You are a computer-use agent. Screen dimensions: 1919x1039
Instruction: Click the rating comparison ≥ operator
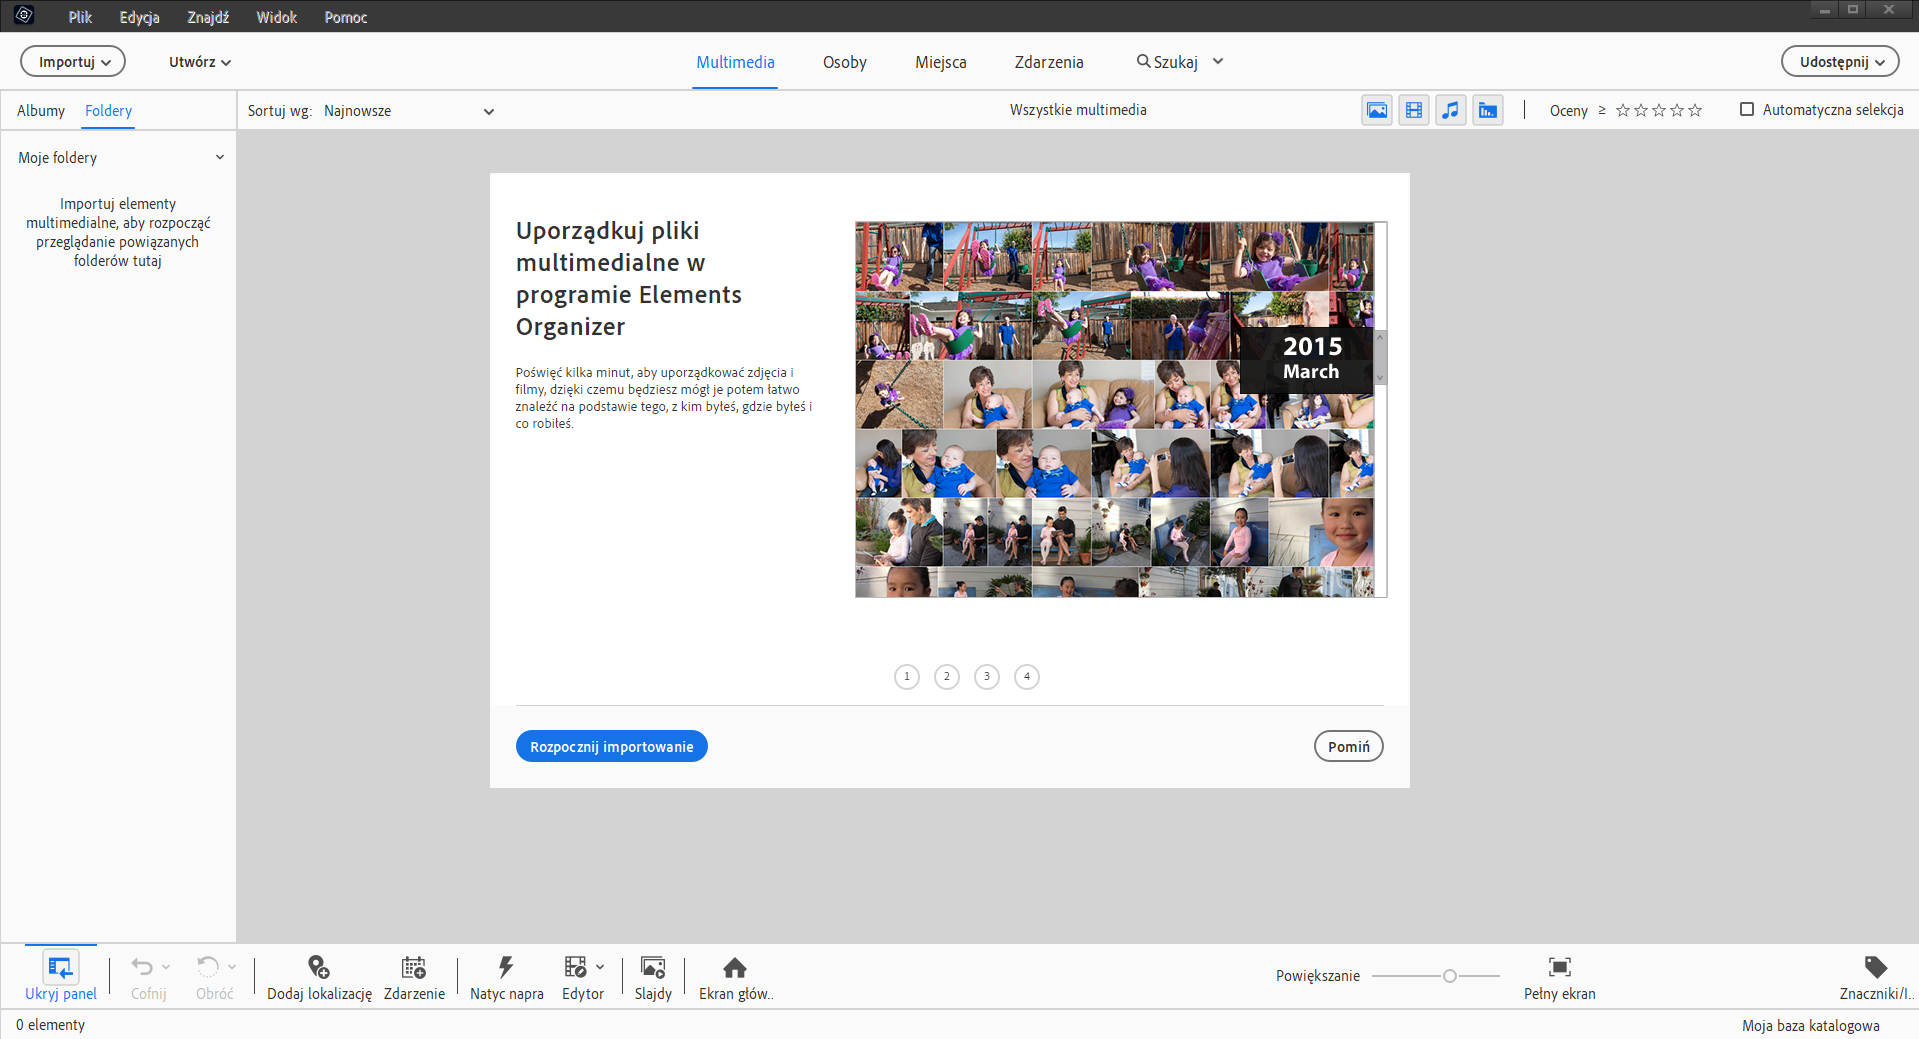coord(1602,110)
